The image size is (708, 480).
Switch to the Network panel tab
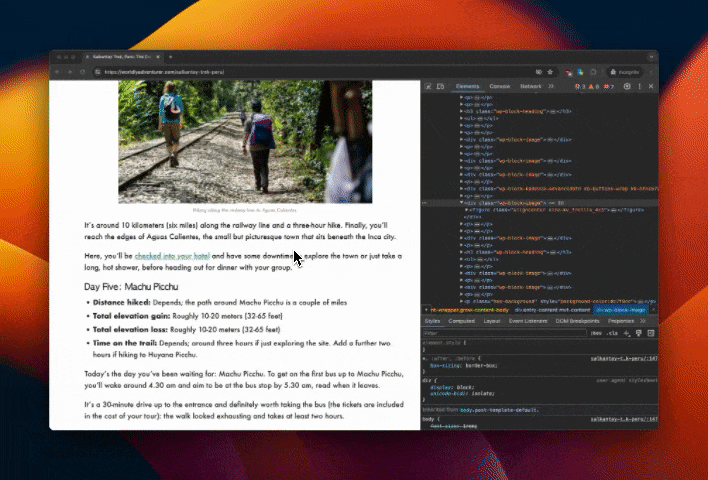(x=531, y=86)
